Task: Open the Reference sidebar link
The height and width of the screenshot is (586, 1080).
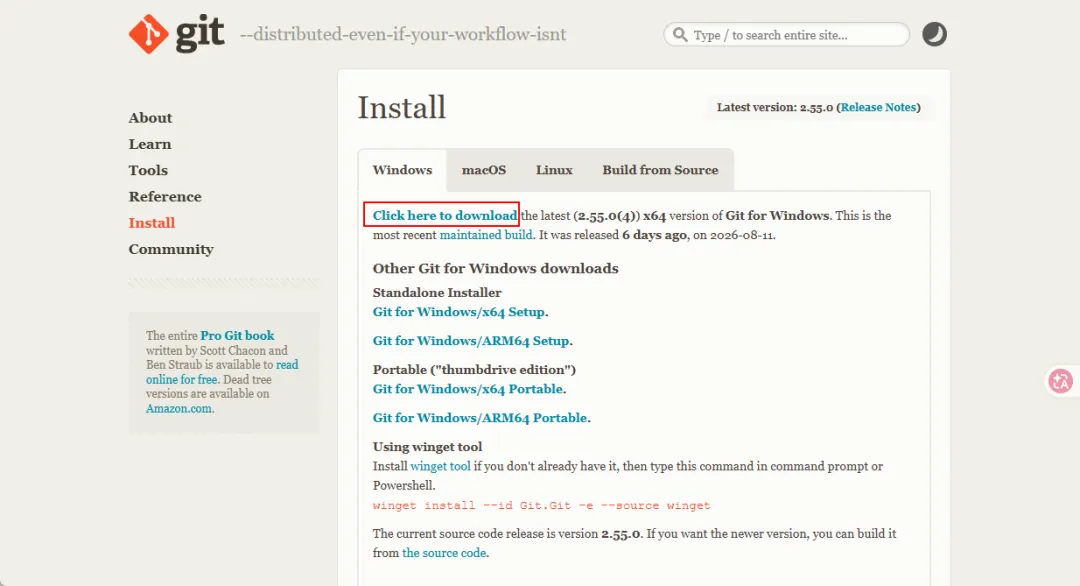Action: pyautogui.click(x=165, y=196)
